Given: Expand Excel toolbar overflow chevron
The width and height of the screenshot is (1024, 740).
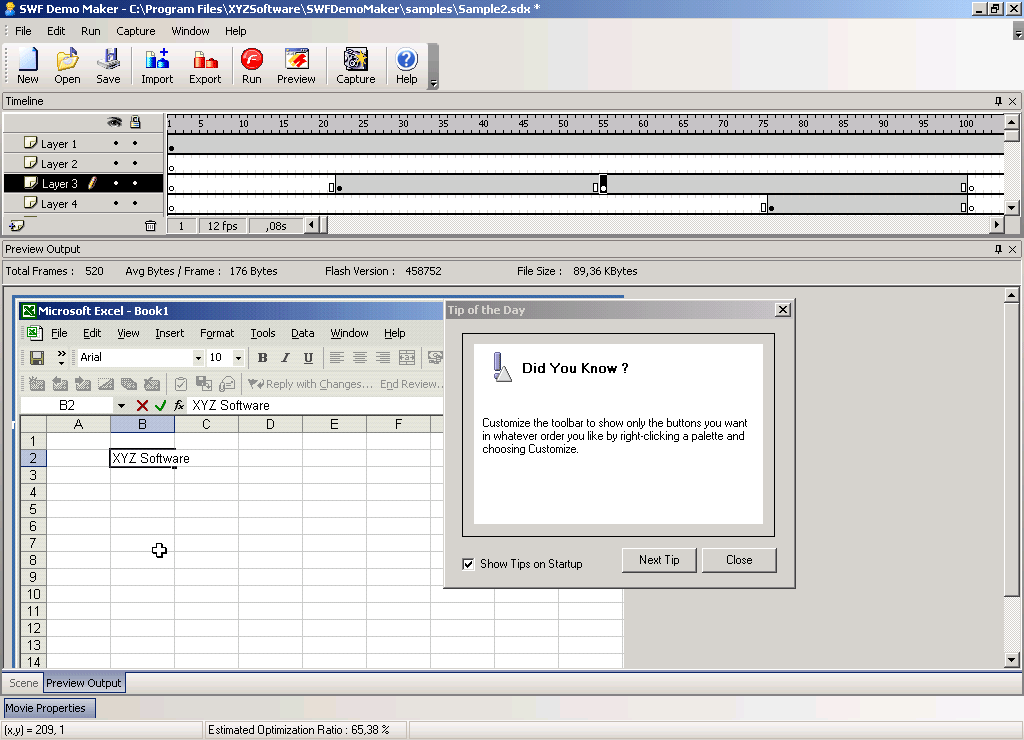Looking at the screenshot, I should click(61, 357).
